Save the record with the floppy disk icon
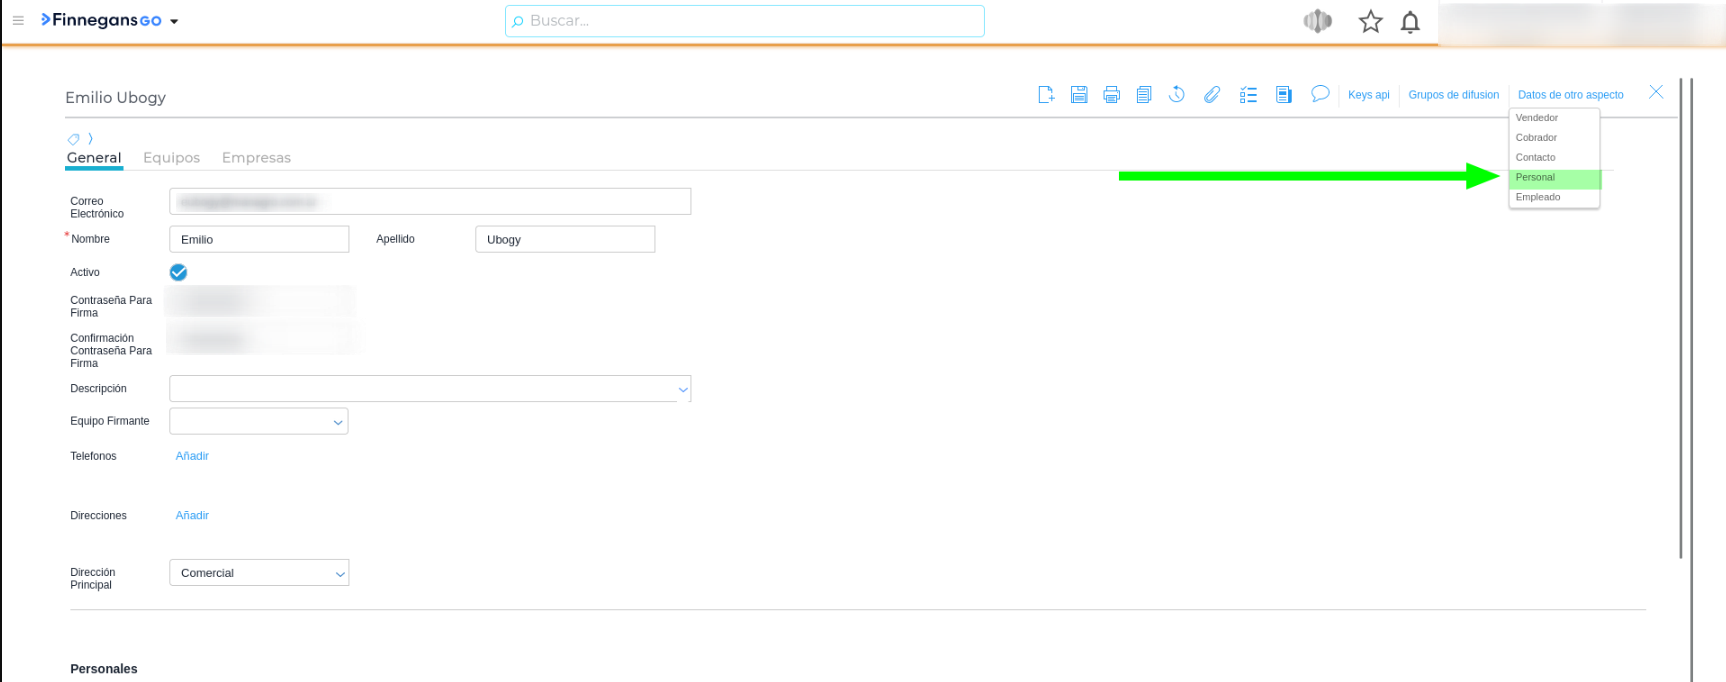This screenshot has height=682, width=1726. pyautogui.click(x=1079, y=94)
